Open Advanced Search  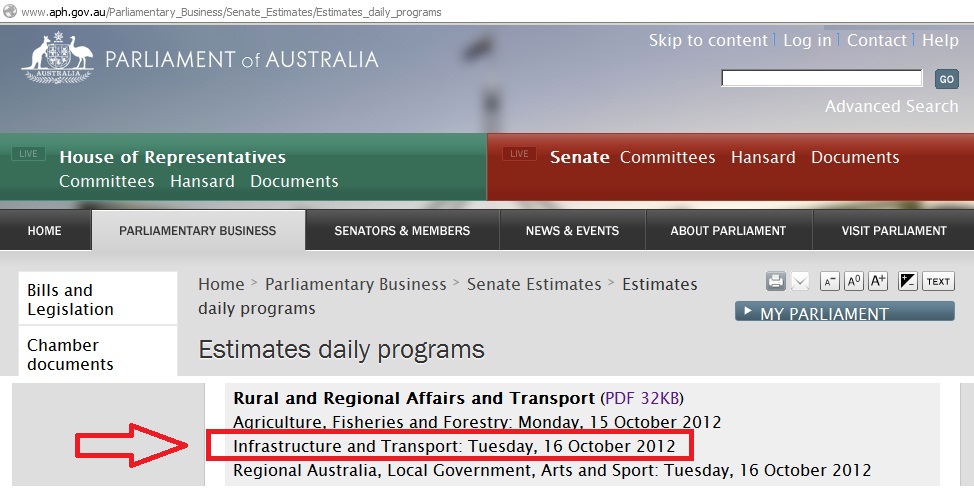click(891, 106)
